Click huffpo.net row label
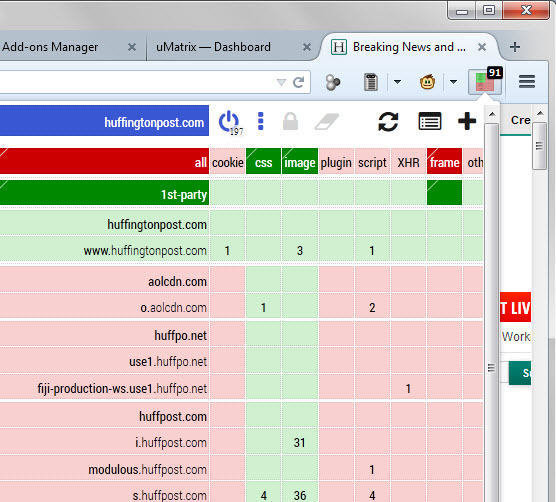556x502 pixels. click(x=104, y=334)
